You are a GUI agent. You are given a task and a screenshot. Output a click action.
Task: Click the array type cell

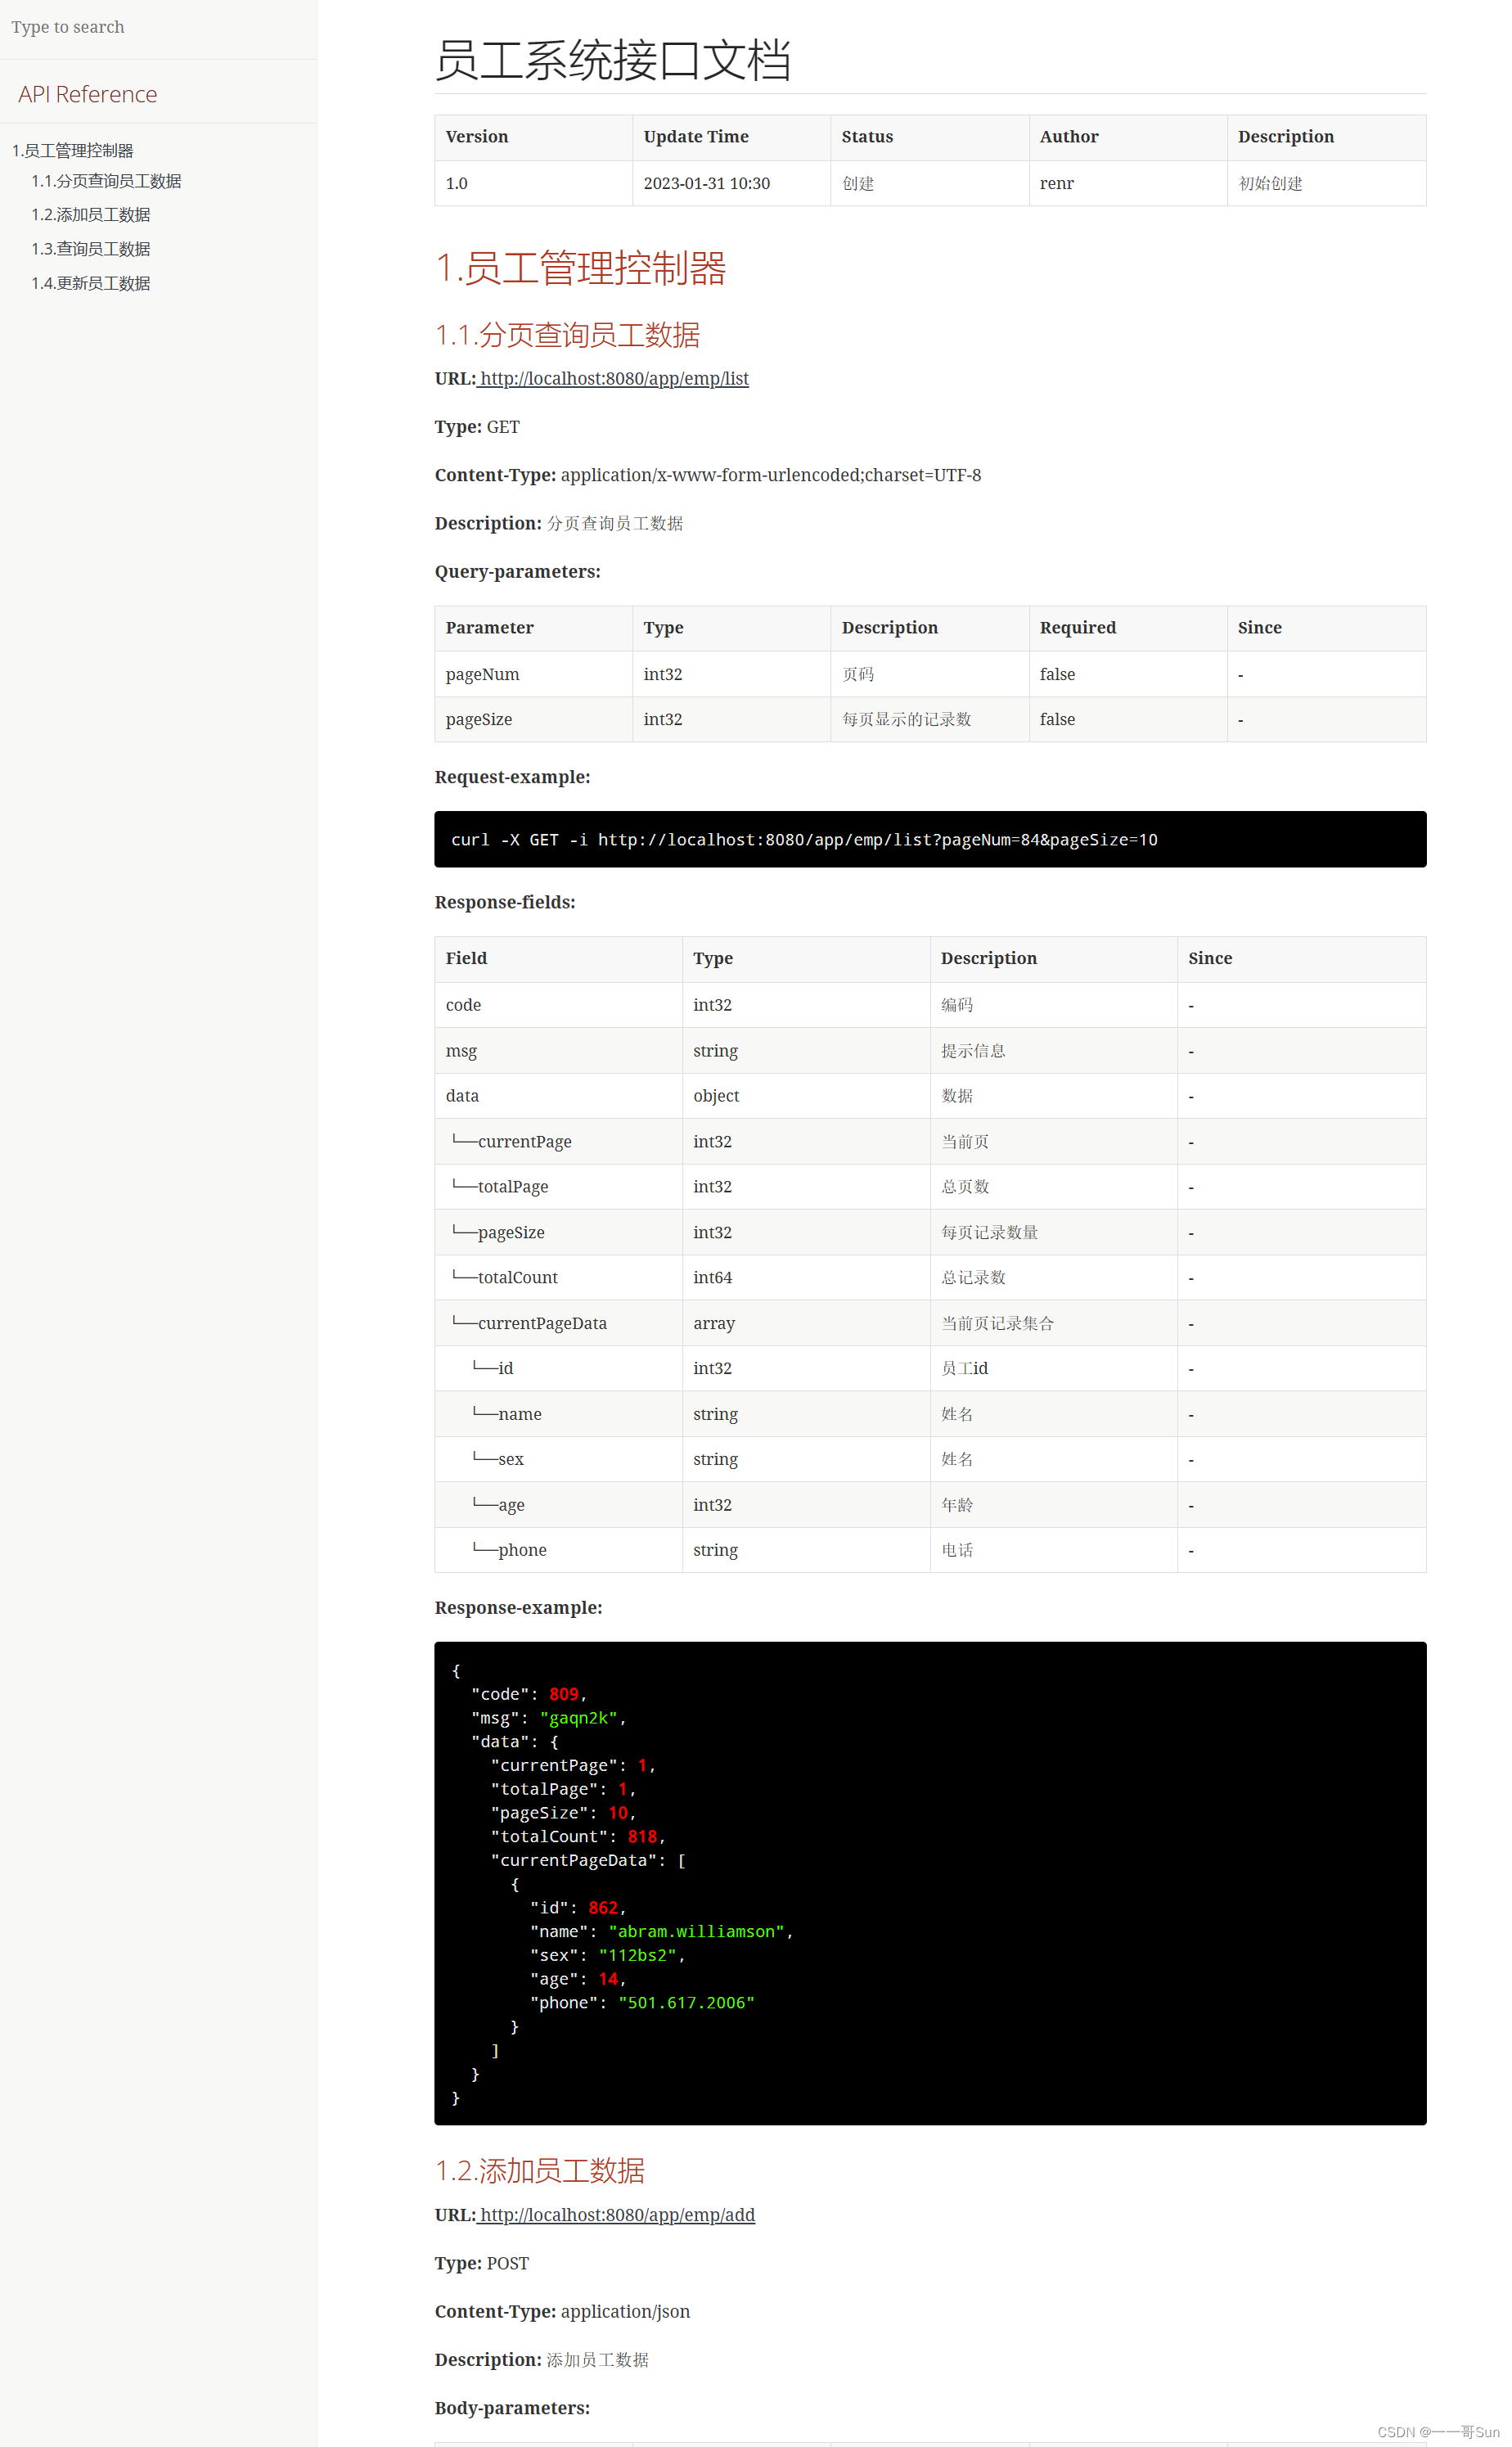click(806, 1323)
